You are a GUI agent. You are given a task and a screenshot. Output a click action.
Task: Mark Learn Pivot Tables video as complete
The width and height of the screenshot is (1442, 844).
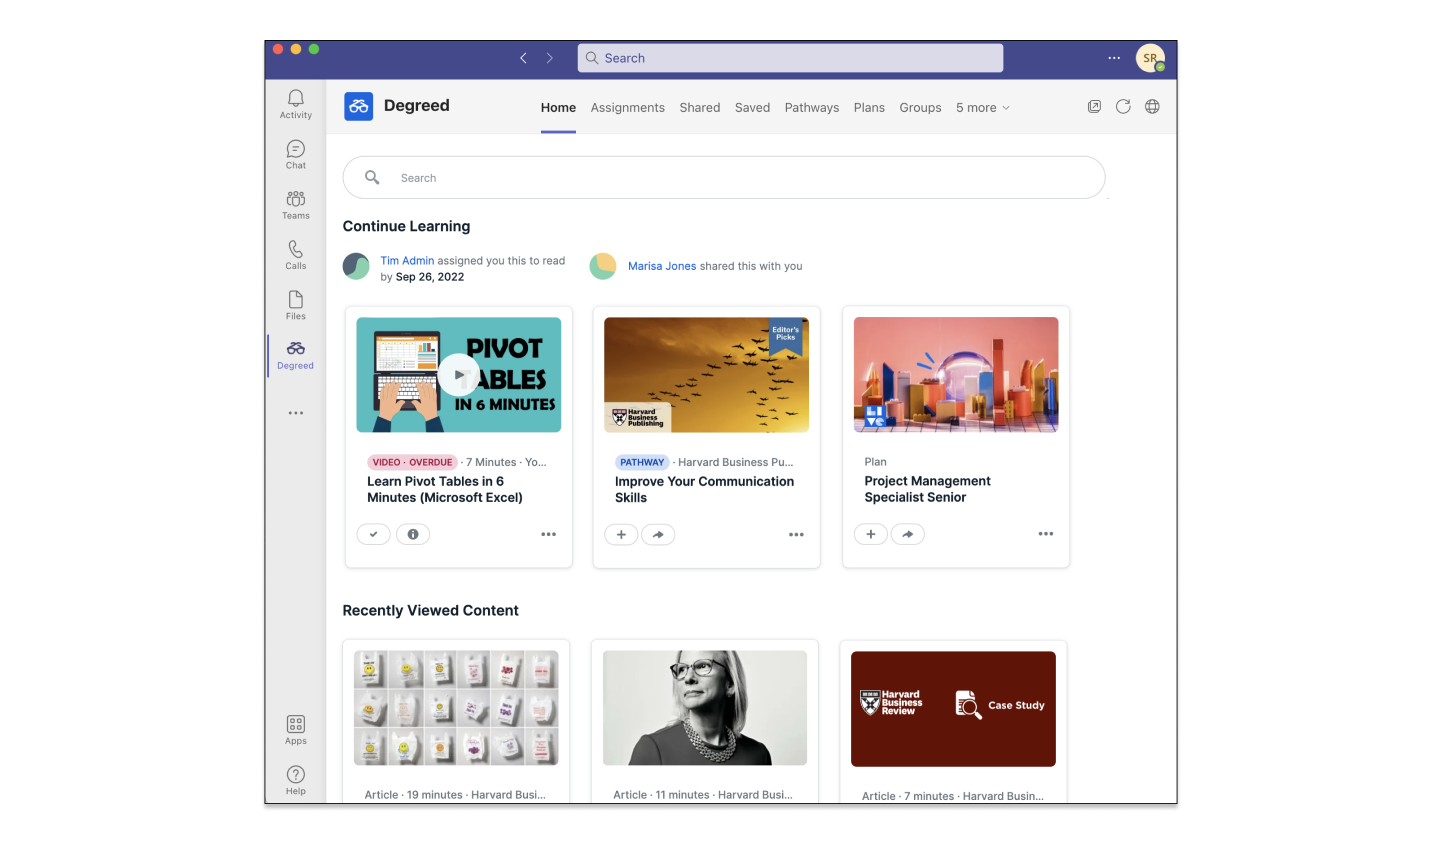[373, 534]
